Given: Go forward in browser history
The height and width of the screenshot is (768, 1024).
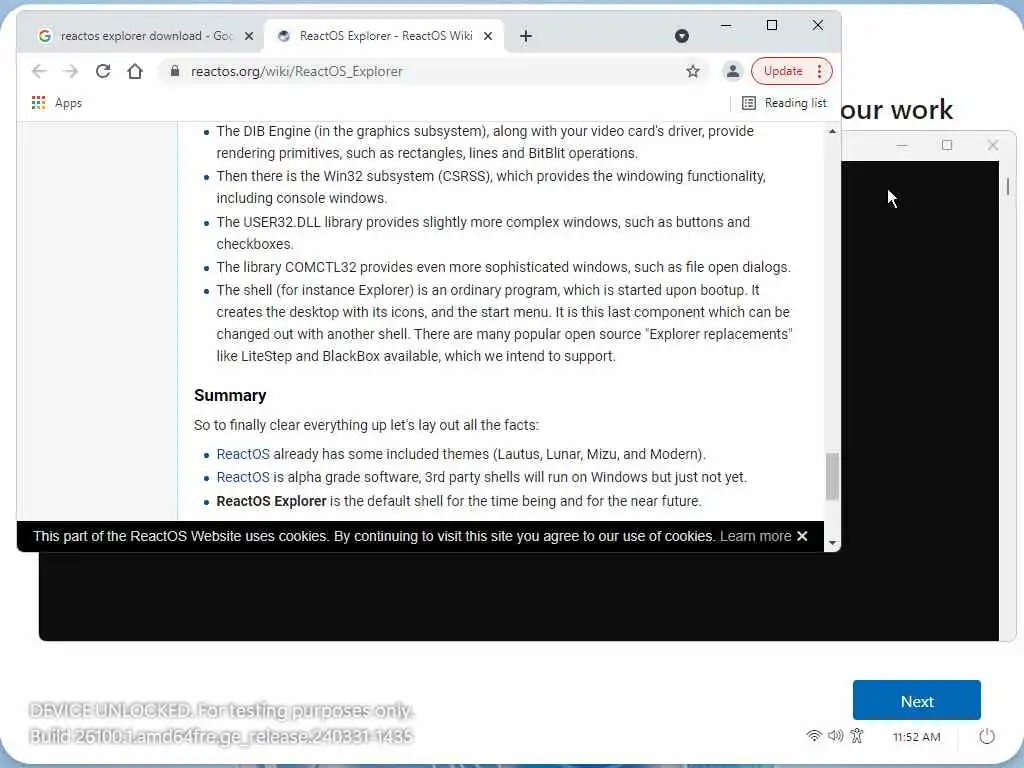Looking at the screenshot, I should (71, 71).
